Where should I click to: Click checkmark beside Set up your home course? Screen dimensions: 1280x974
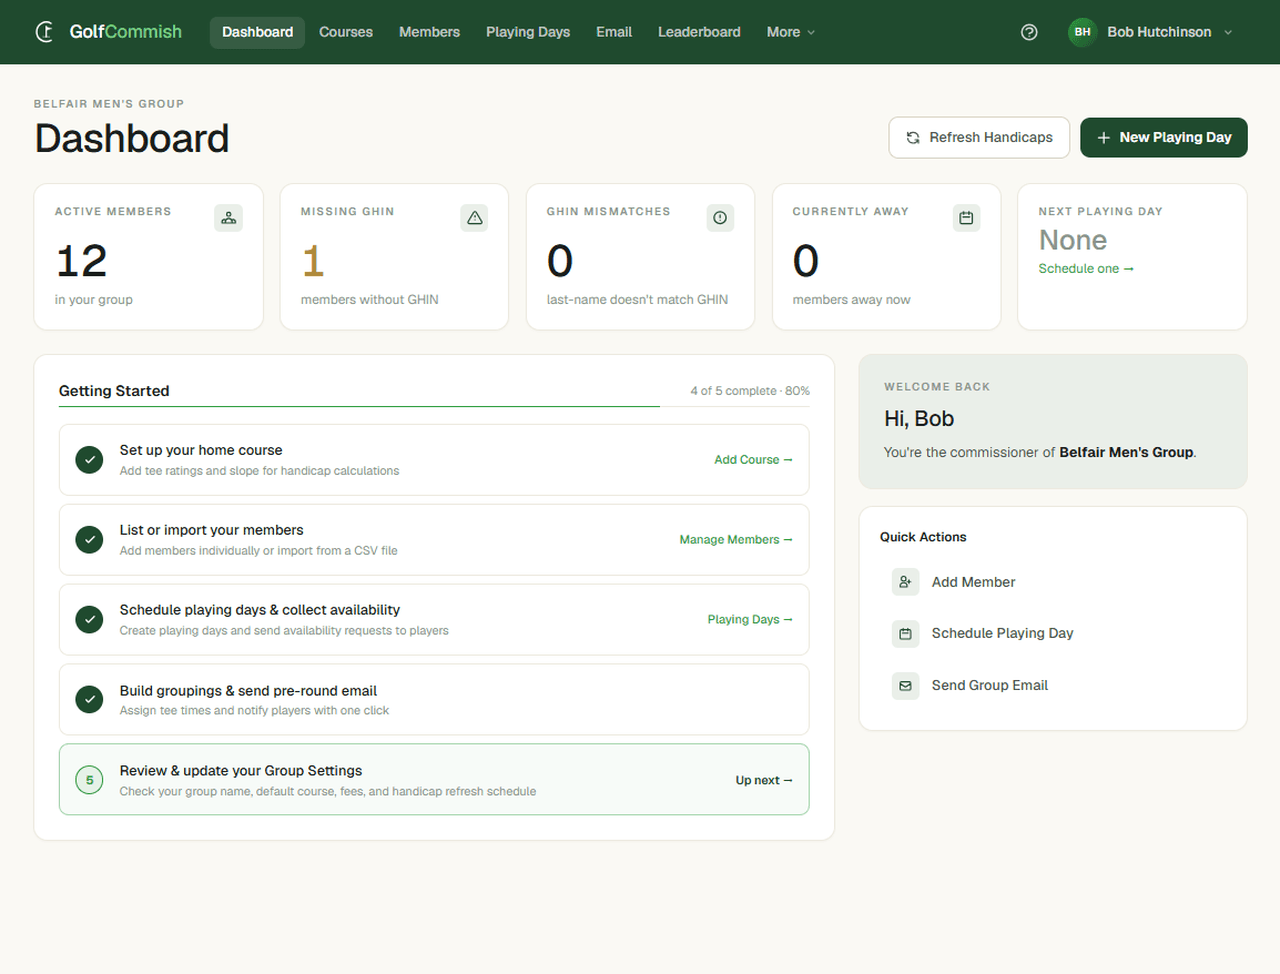click(89, 460)
